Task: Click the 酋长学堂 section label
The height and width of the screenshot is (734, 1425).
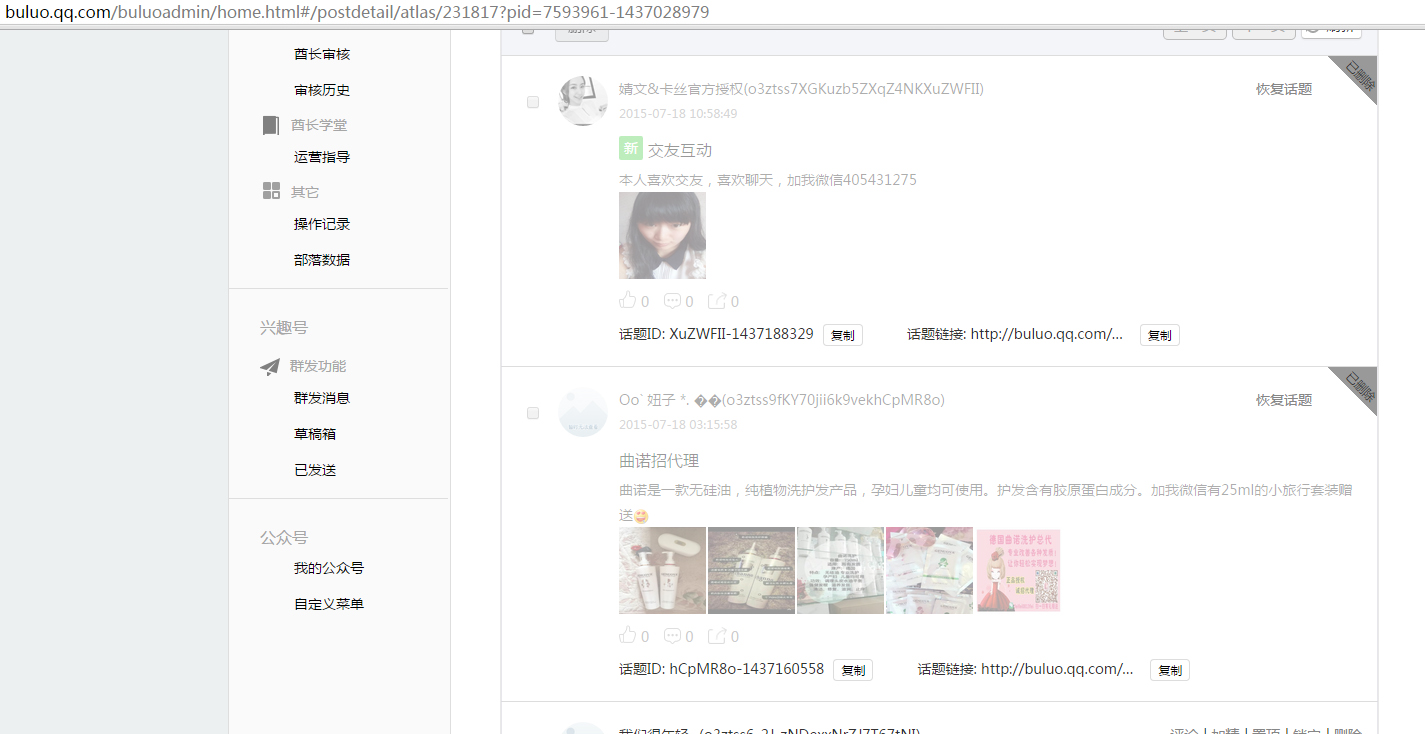Action: 319,125
